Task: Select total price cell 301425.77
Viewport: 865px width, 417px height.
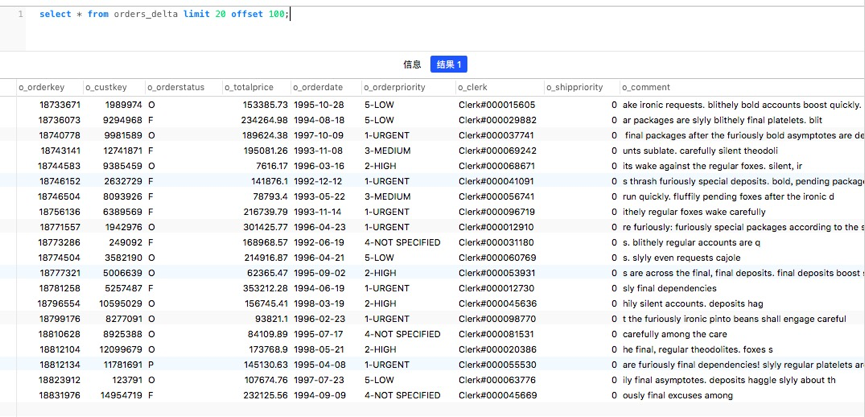Action: (x=265, y=227)
